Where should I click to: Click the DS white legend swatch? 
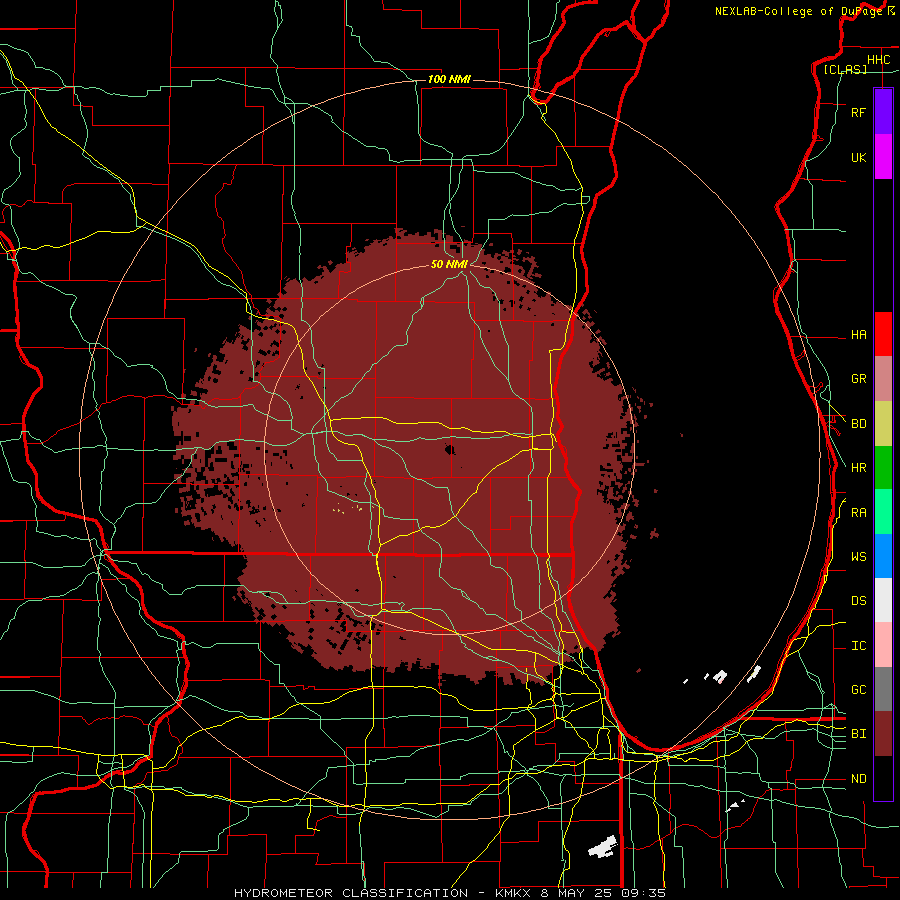[883, 600]
